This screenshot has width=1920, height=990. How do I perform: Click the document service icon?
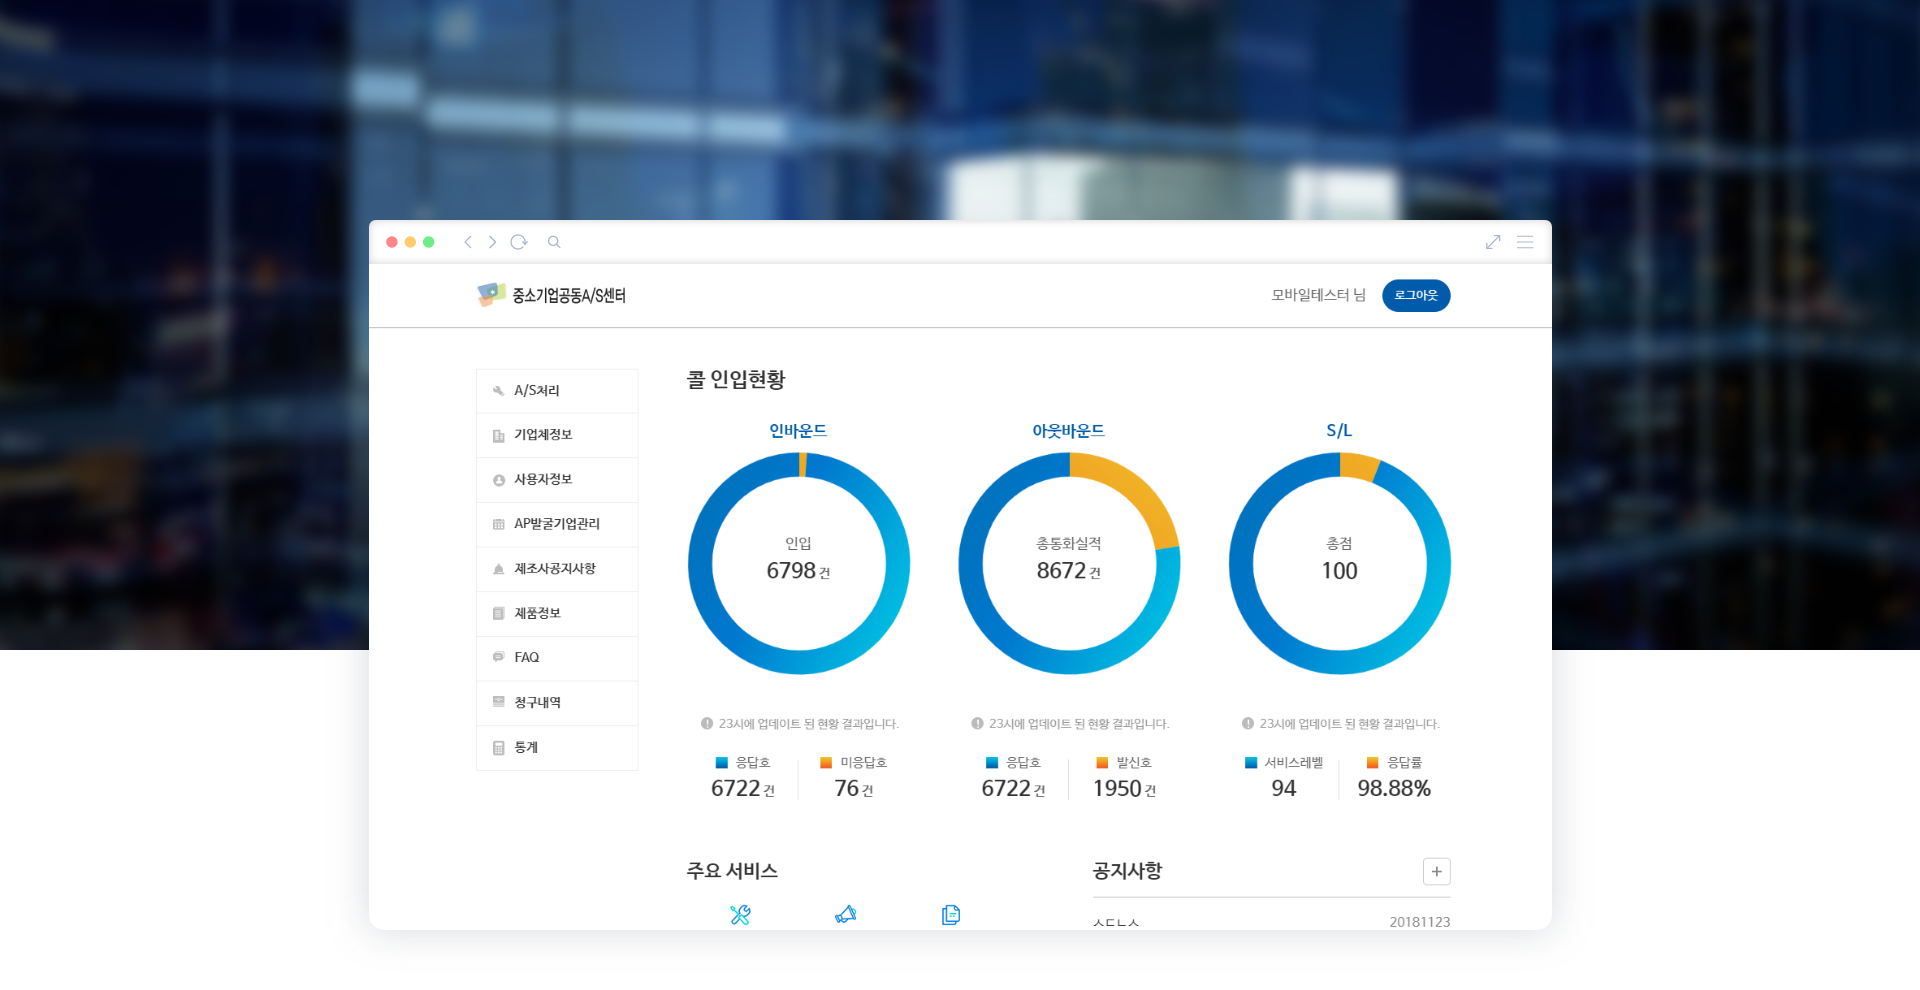[x=951, y=914]
